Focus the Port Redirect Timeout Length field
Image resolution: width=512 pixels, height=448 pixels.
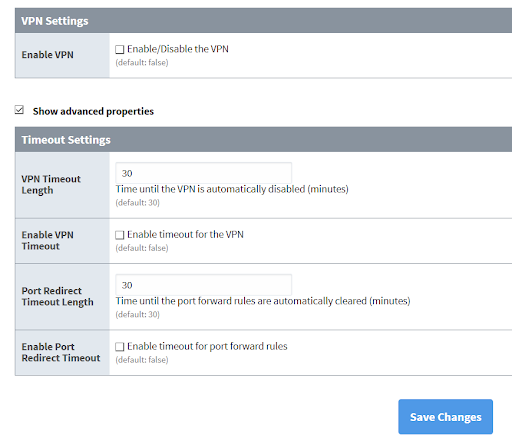tap(204, 285)
